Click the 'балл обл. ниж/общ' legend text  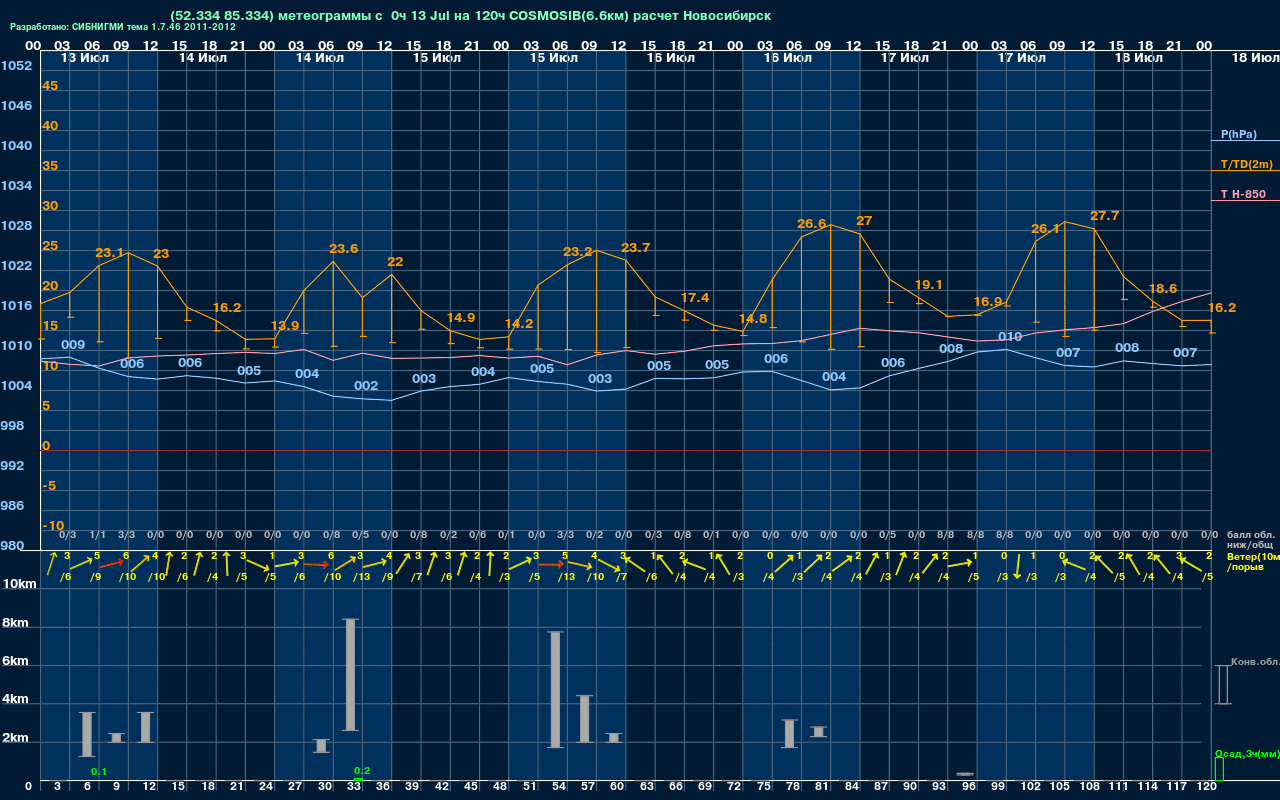pos(1250,539)
